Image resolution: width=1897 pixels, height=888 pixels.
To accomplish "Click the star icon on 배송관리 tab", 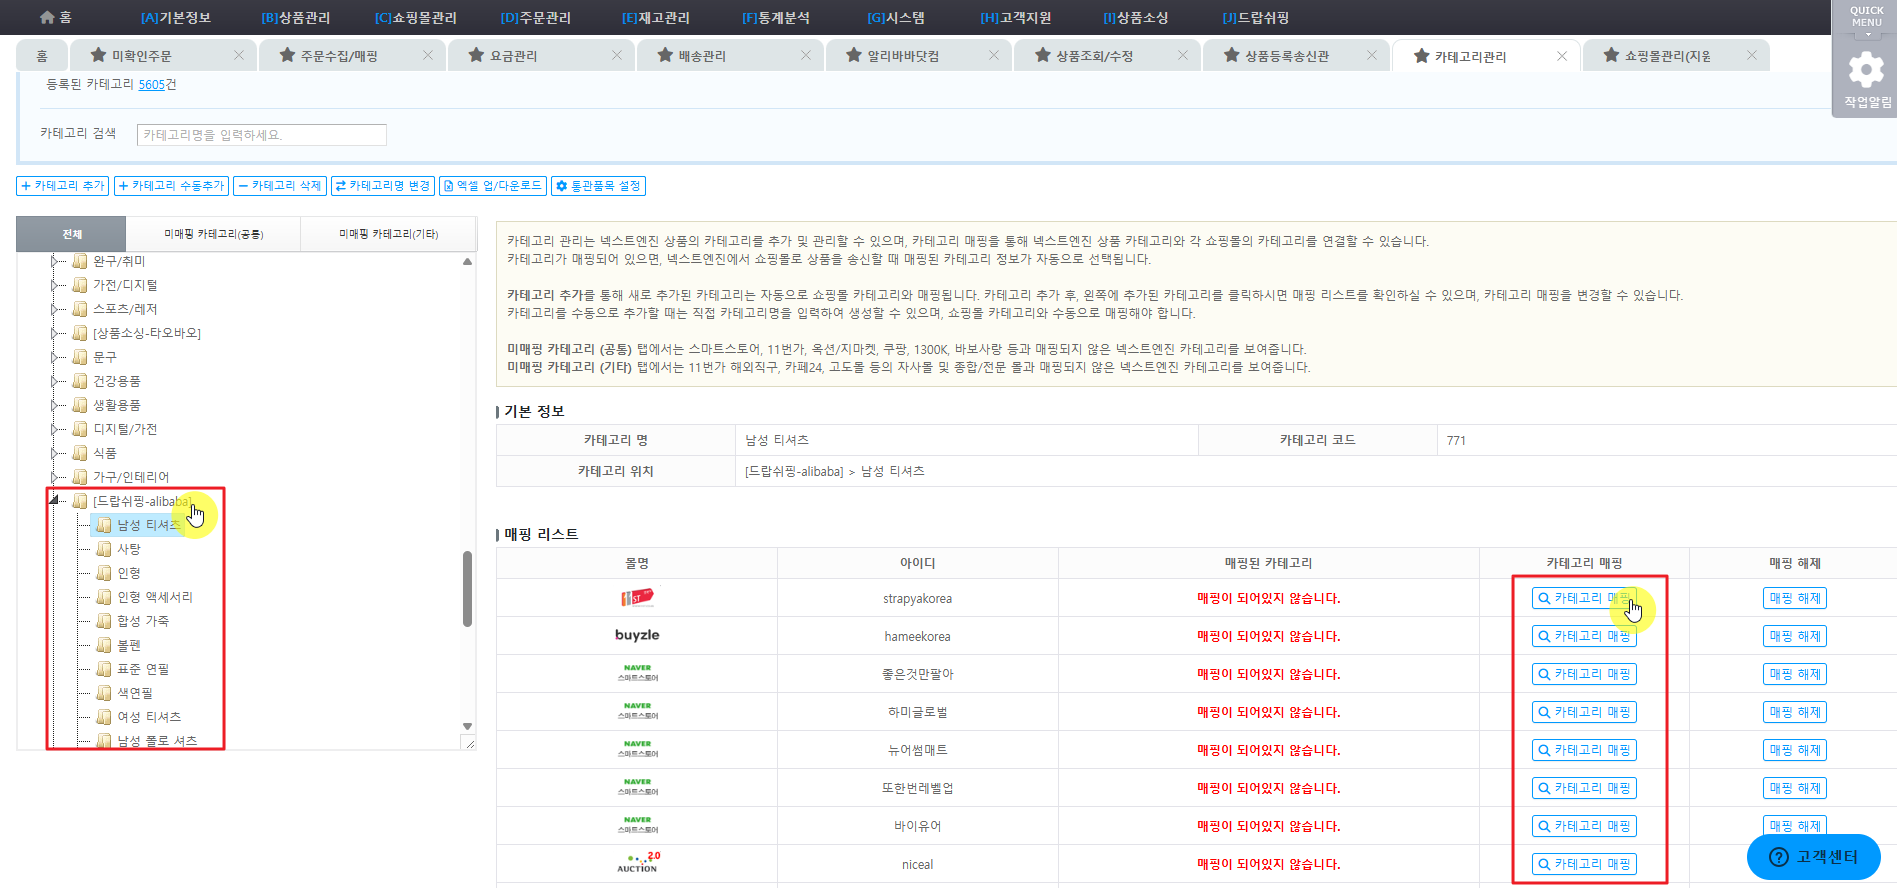I will click(x=665, y=55).
